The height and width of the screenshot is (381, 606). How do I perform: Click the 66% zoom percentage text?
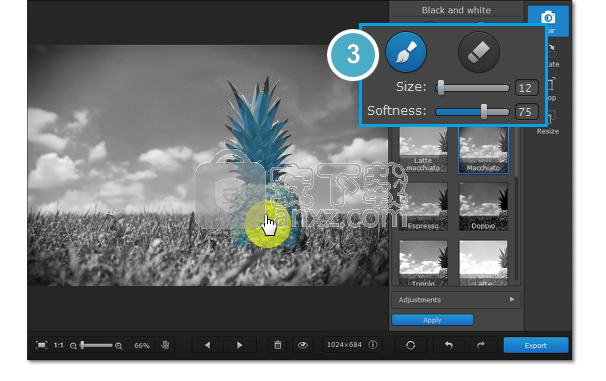(142, 345)
